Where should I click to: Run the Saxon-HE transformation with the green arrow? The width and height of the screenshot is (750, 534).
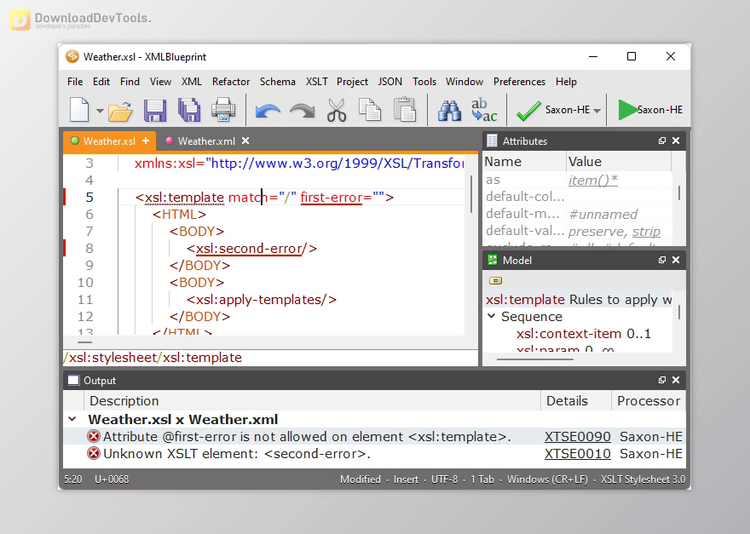coord(627,110)
